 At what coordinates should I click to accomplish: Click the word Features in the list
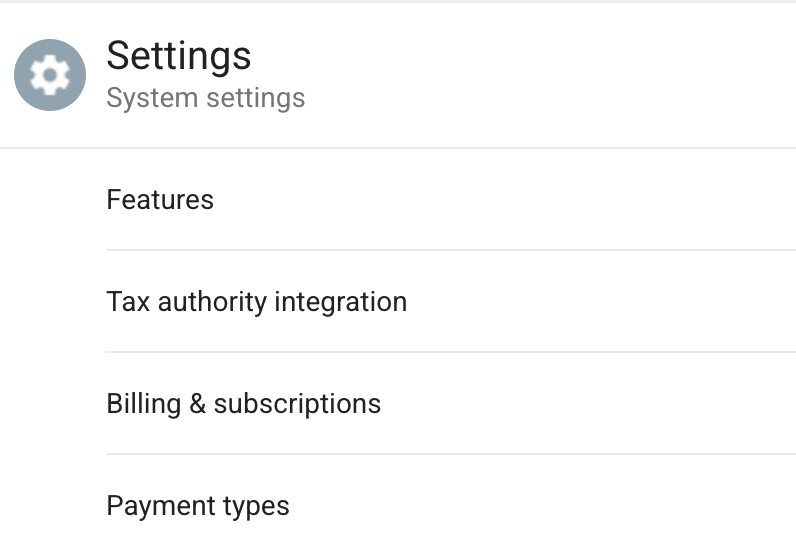point(160,199)
